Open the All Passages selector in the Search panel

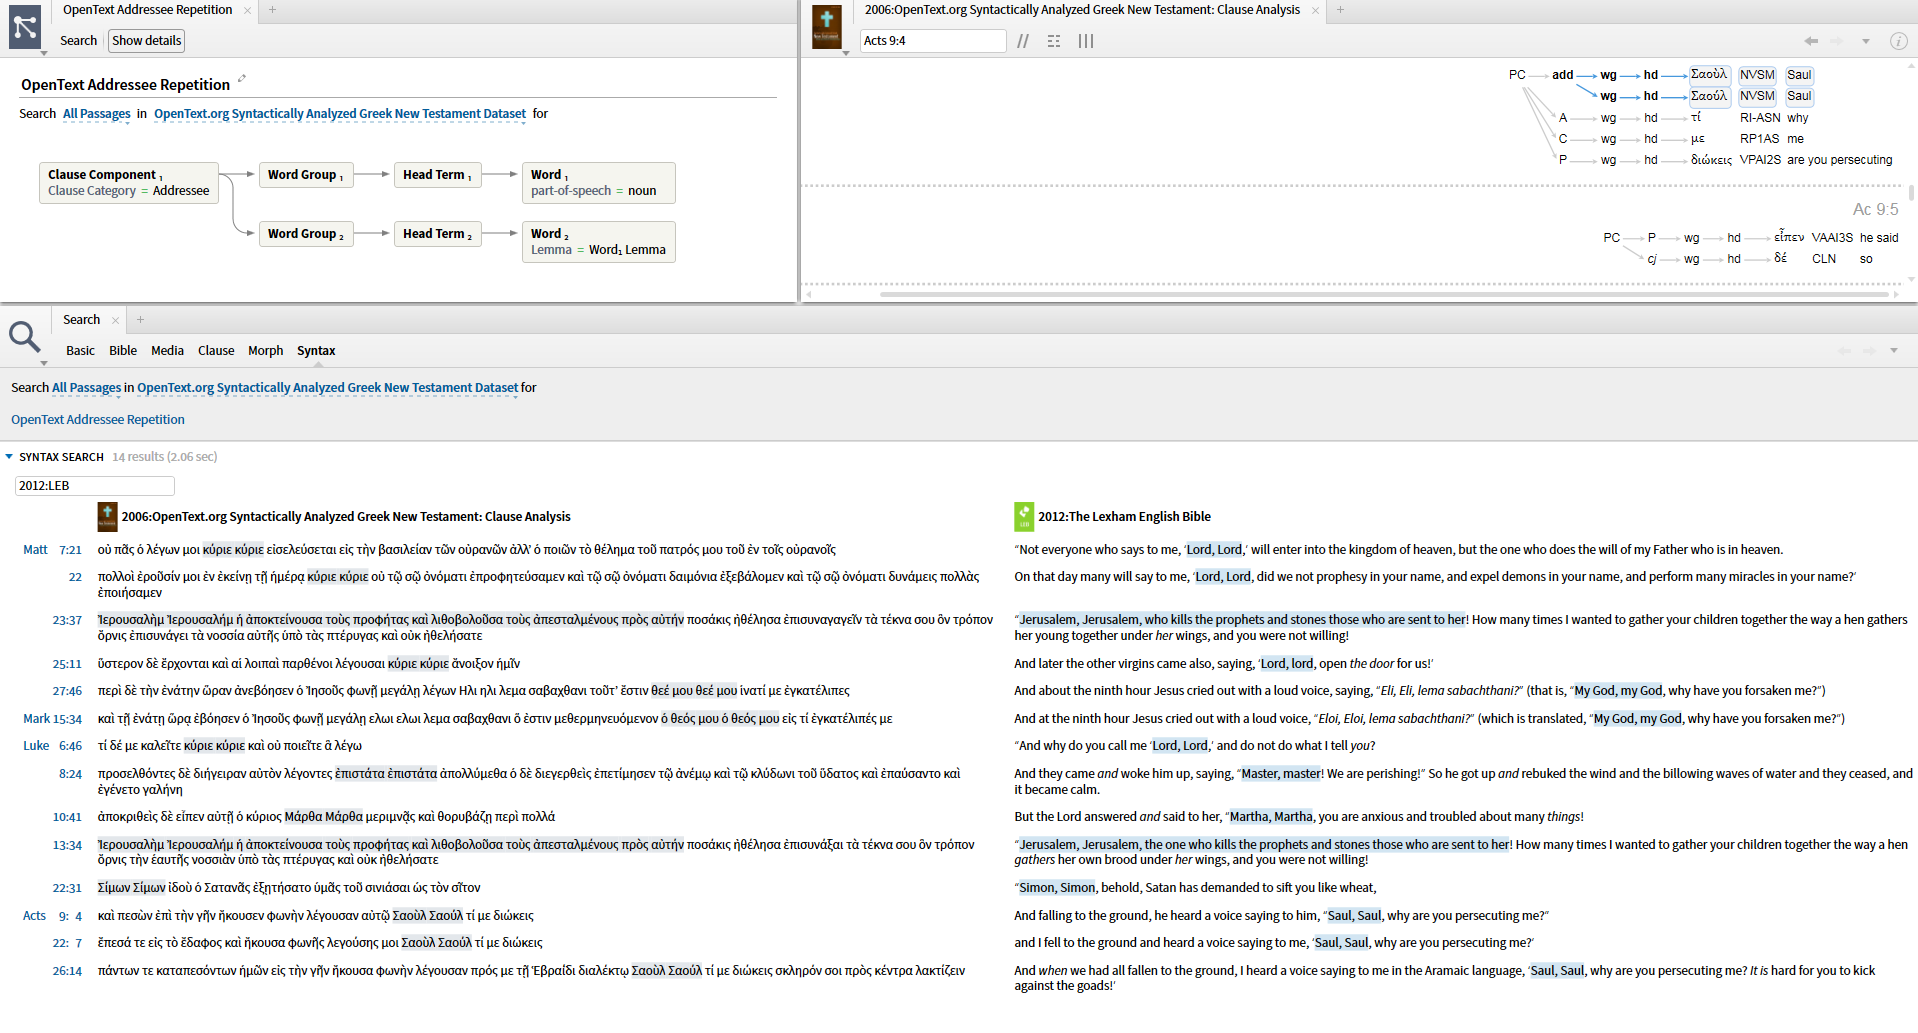pos(86,388)
